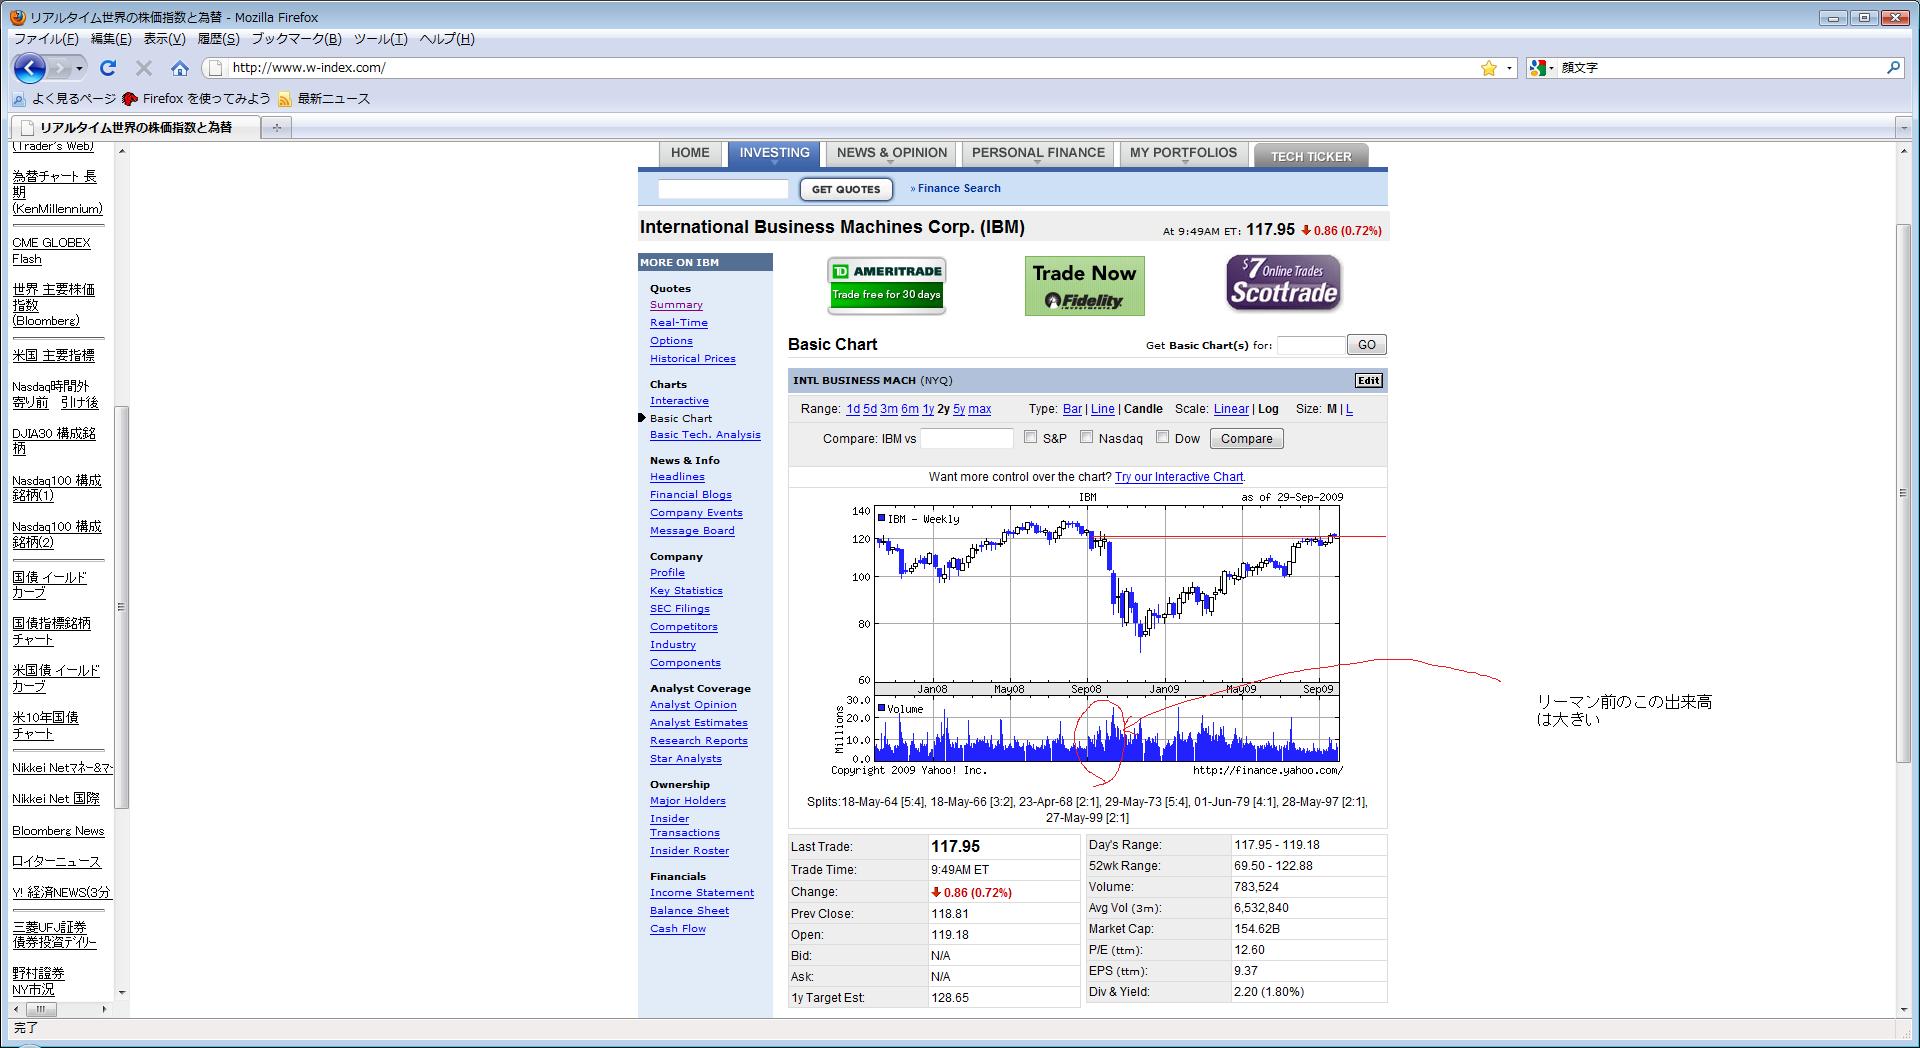
Task: Open the ブックマーク(B) menu
Action: [x=296, y=39]
